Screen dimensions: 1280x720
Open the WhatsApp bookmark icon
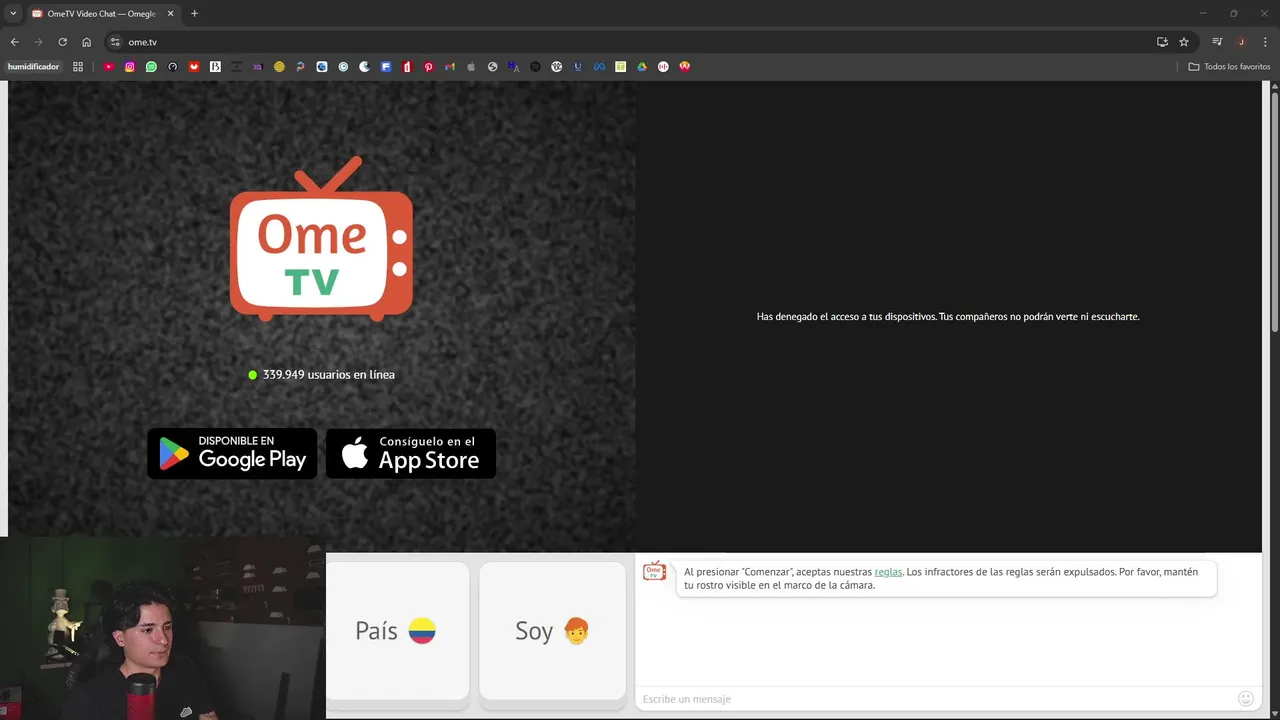(x=151, y=67)
